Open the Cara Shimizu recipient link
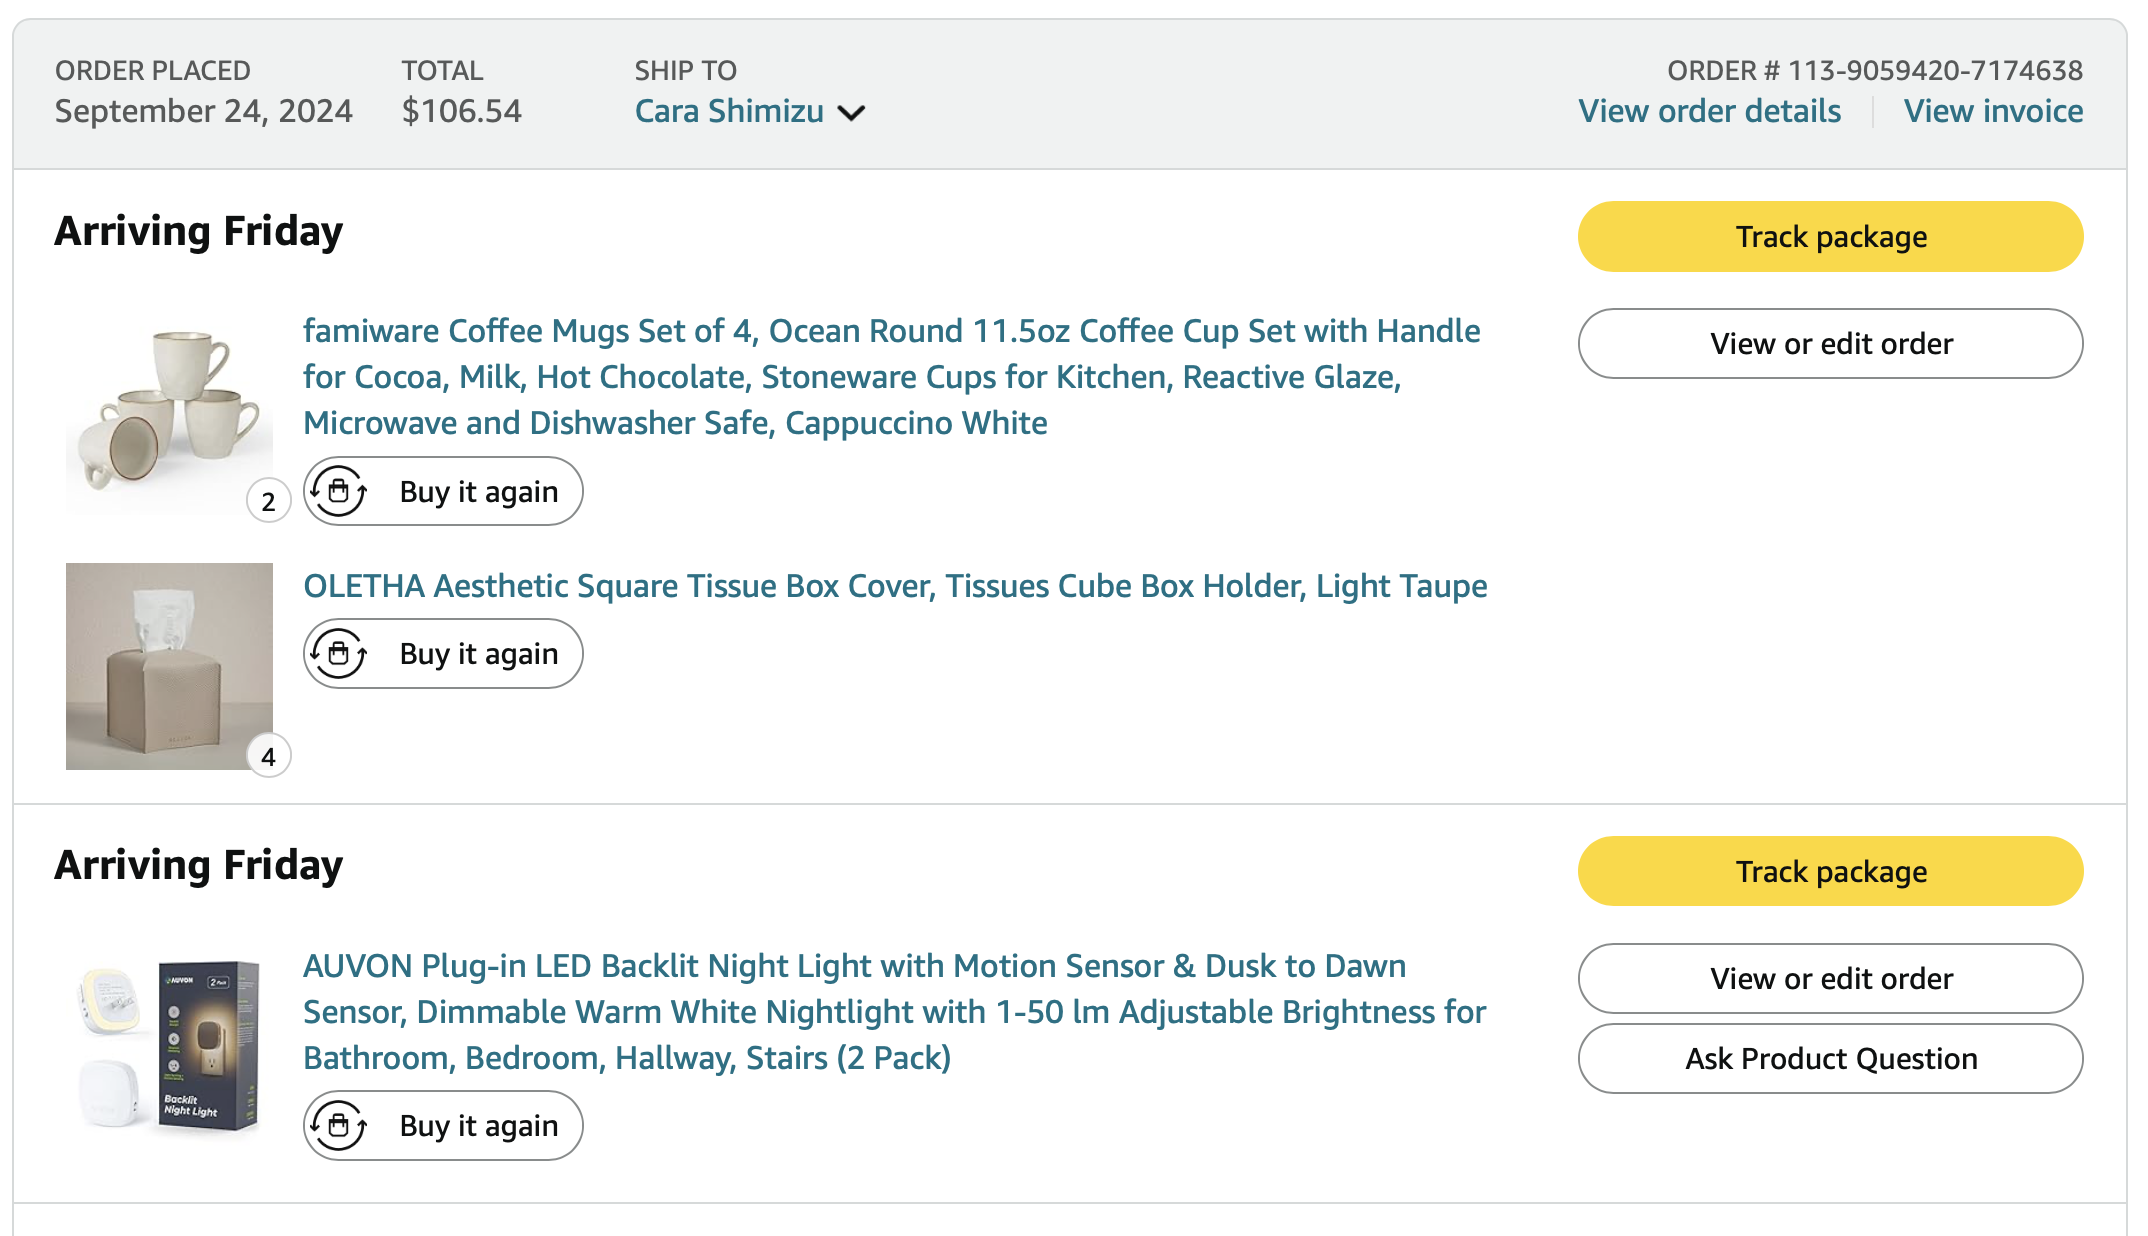This screenshot has width=2148, height=1236. pyautogui.click(x=729, y=111)
